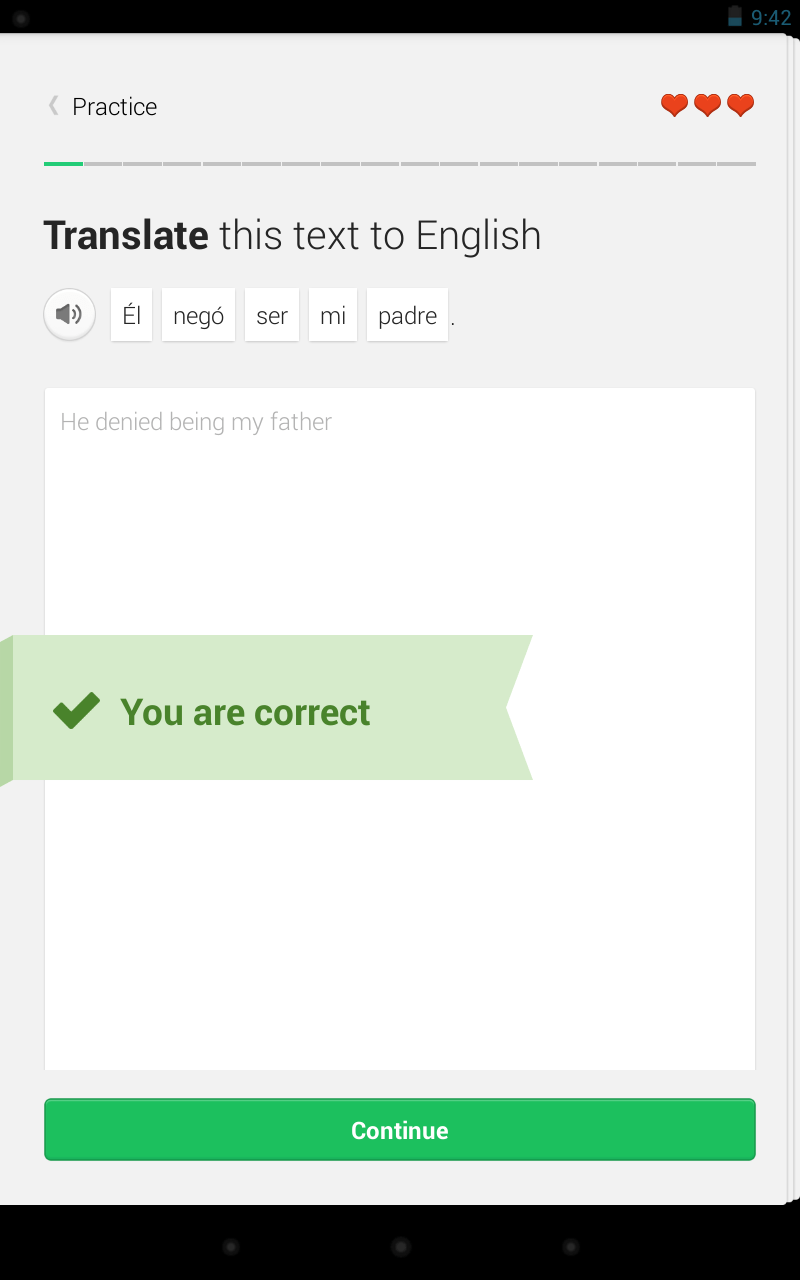
Task: Click the 'You are correct' text
Action: click(245, 711)
